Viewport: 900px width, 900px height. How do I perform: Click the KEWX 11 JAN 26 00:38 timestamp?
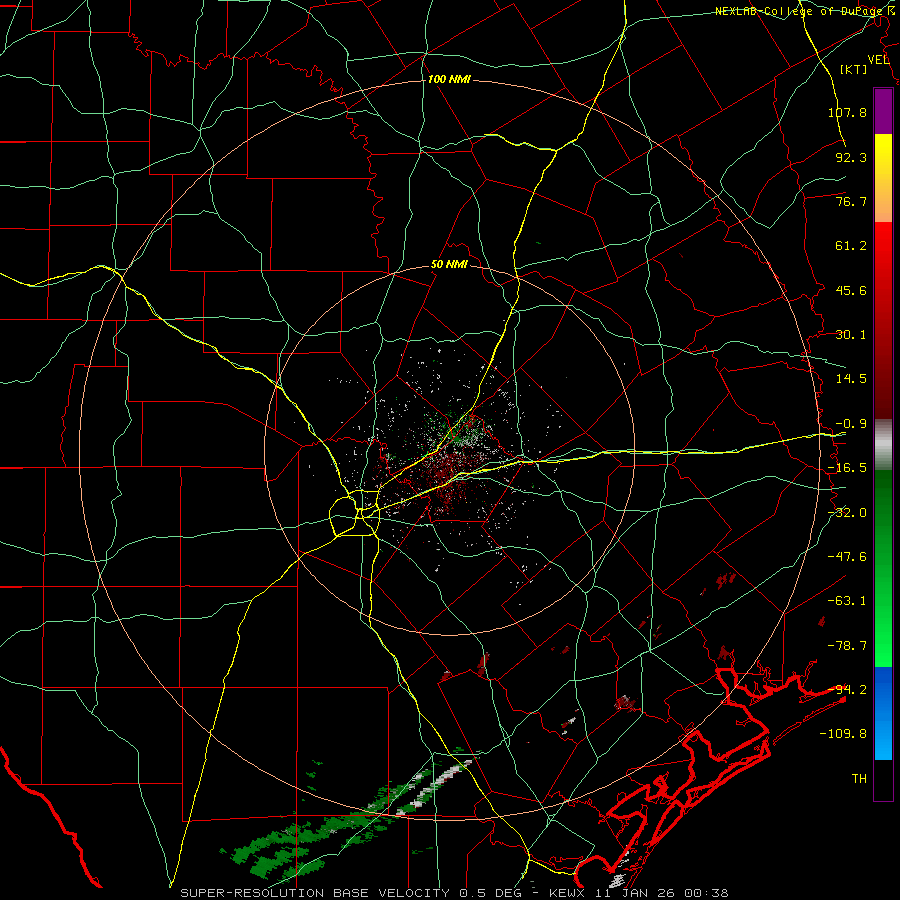[639, 893]
